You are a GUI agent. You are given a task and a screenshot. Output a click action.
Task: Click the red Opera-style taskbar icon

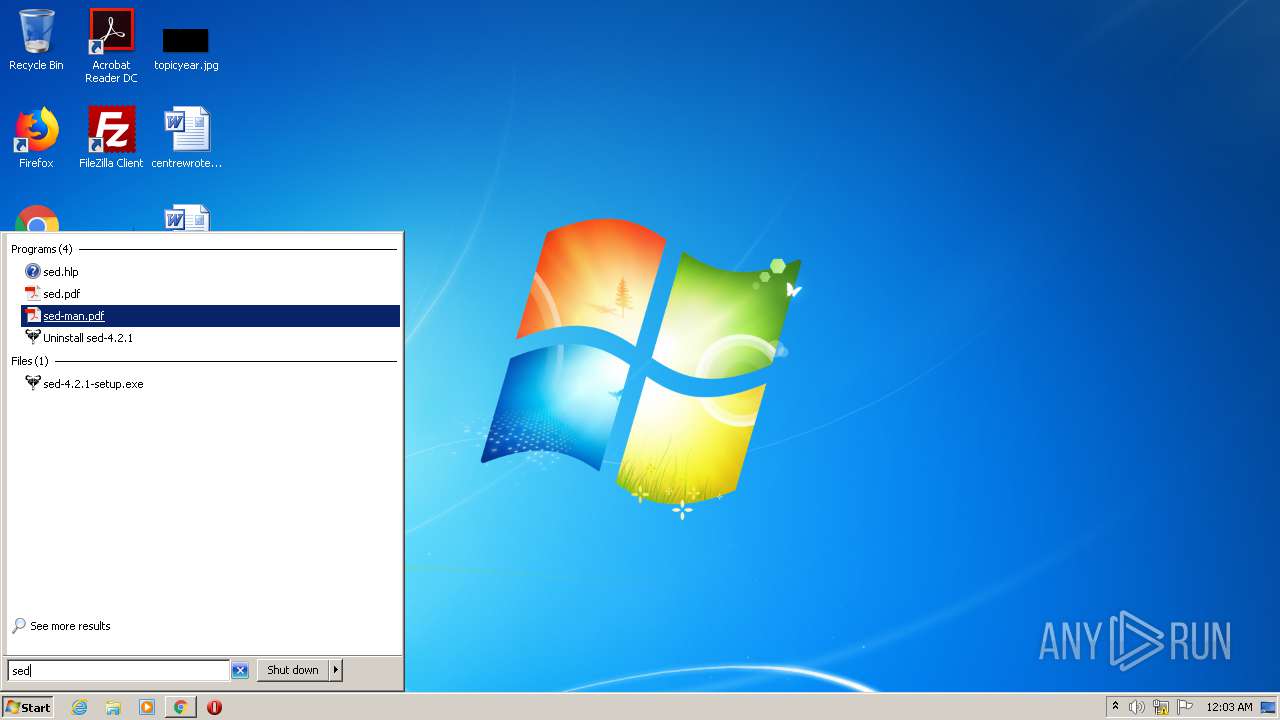[x=214, y=707]
